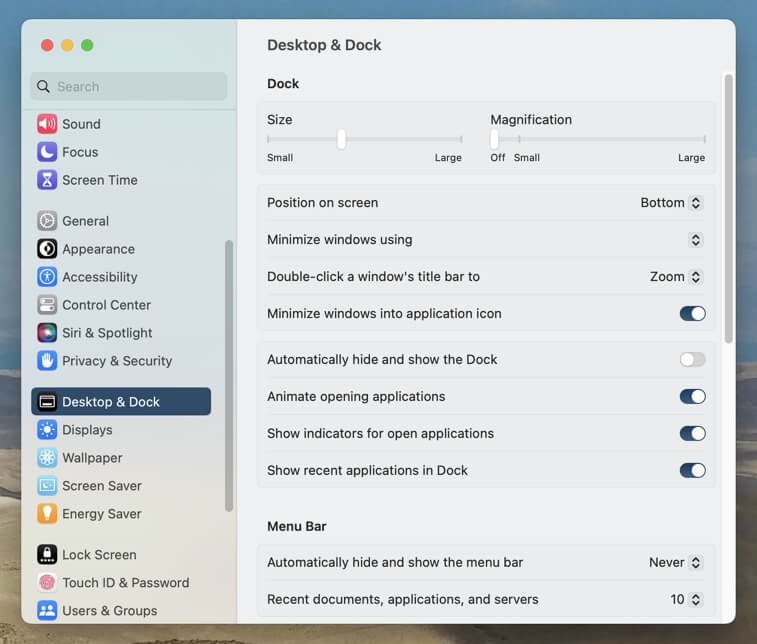Open Minimize windows using dropdown
Screen dimensions: 757x644
[695, 240]
